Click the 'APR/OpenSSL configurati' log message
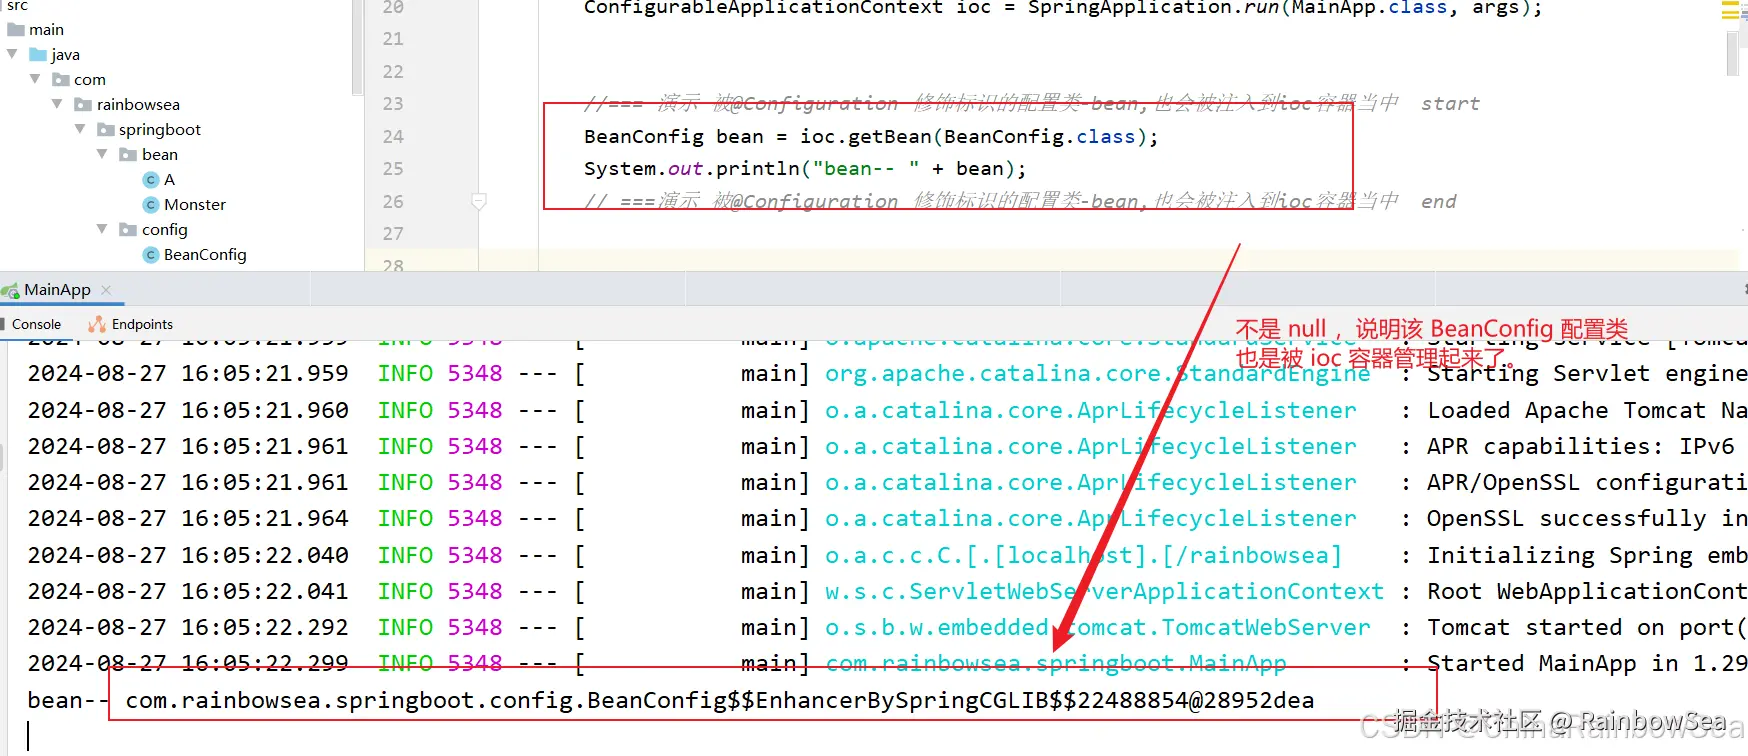The image size is (1748, 756). [1587, 483]
